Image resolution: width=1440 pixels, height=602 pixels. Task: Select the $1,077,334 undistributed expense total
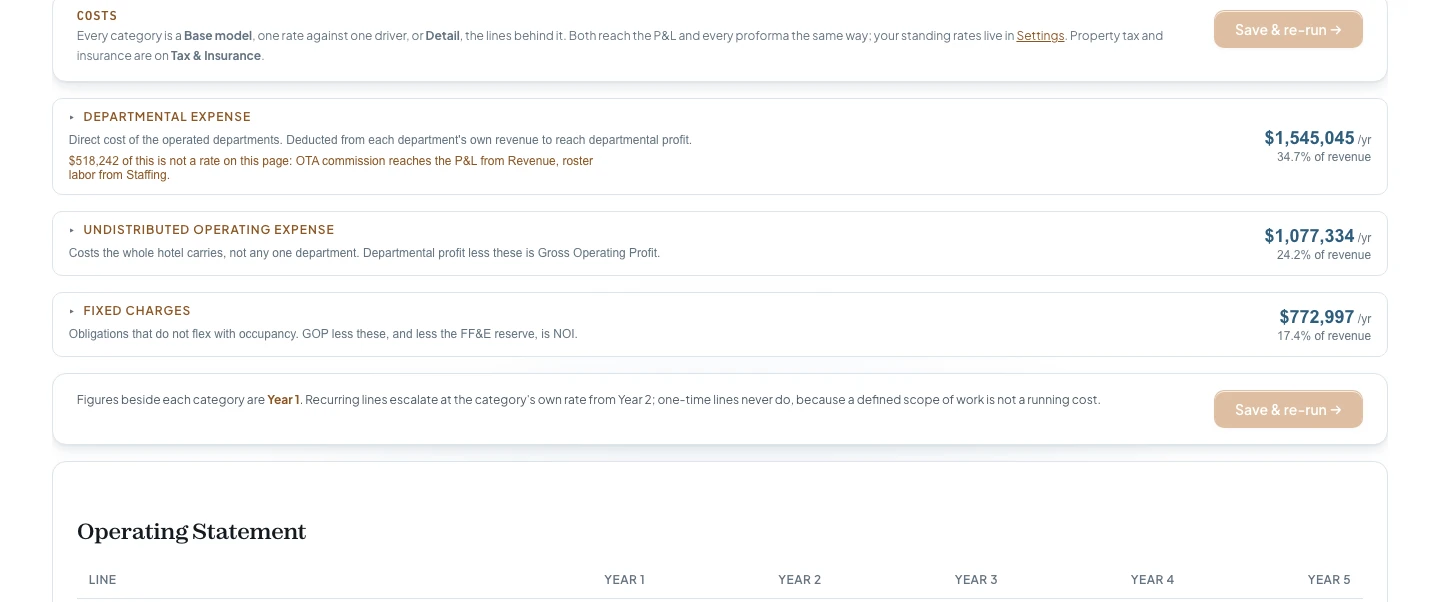tap(1309, 236)
